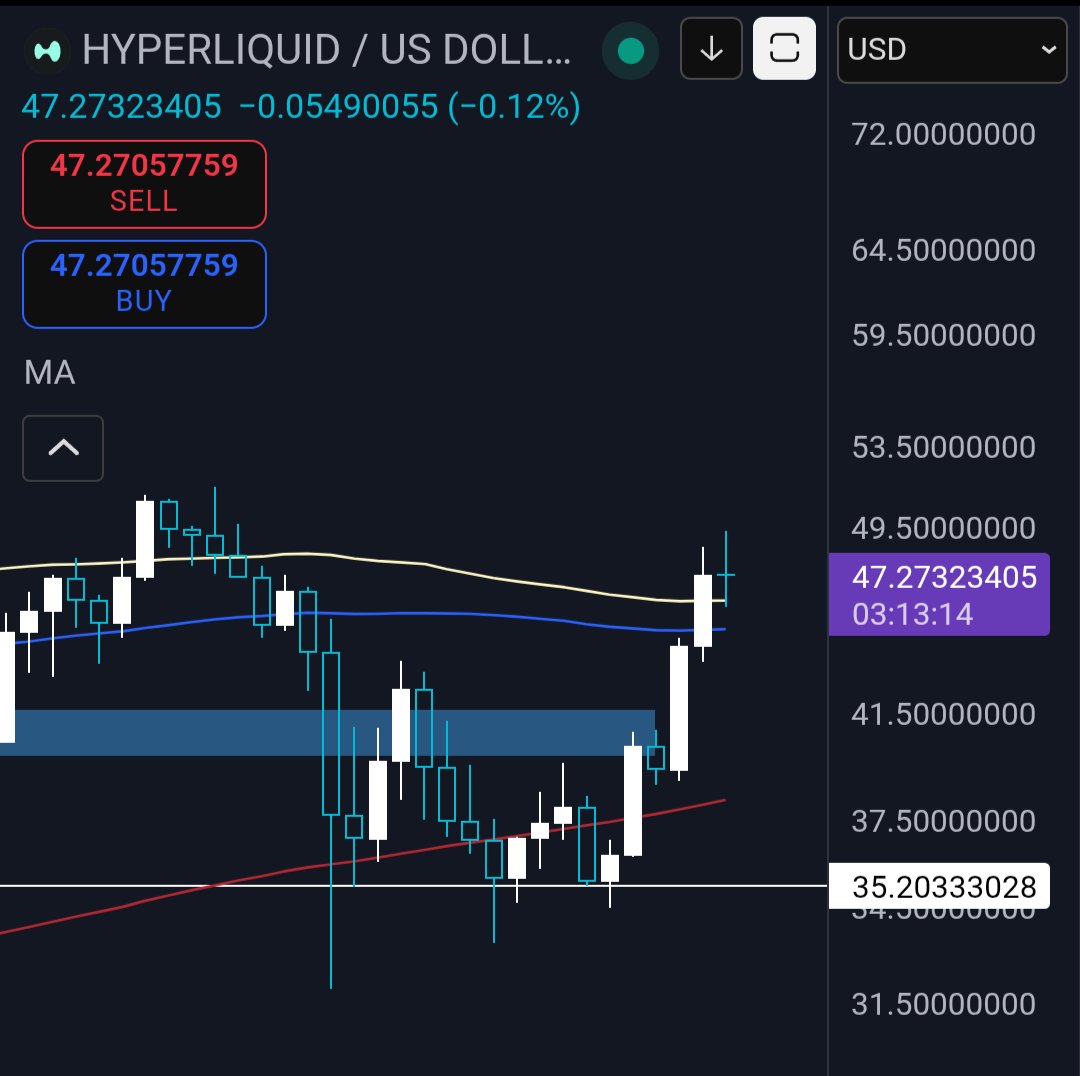Click the 41.50000000 price axis label
The image size is (1080, 1076).
click(x=943, y=714)
